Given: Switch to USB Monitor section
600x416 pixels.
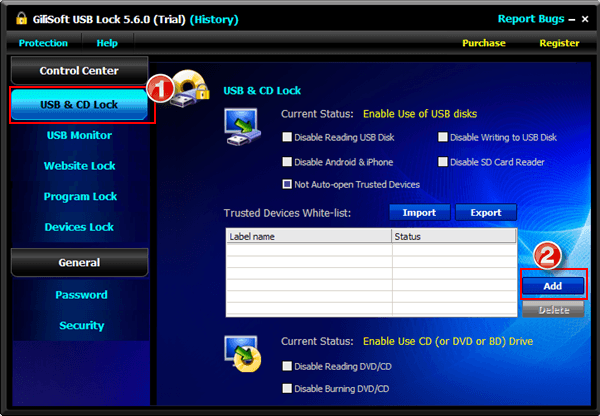Looking at the screenshot, I should click(79, 135).
